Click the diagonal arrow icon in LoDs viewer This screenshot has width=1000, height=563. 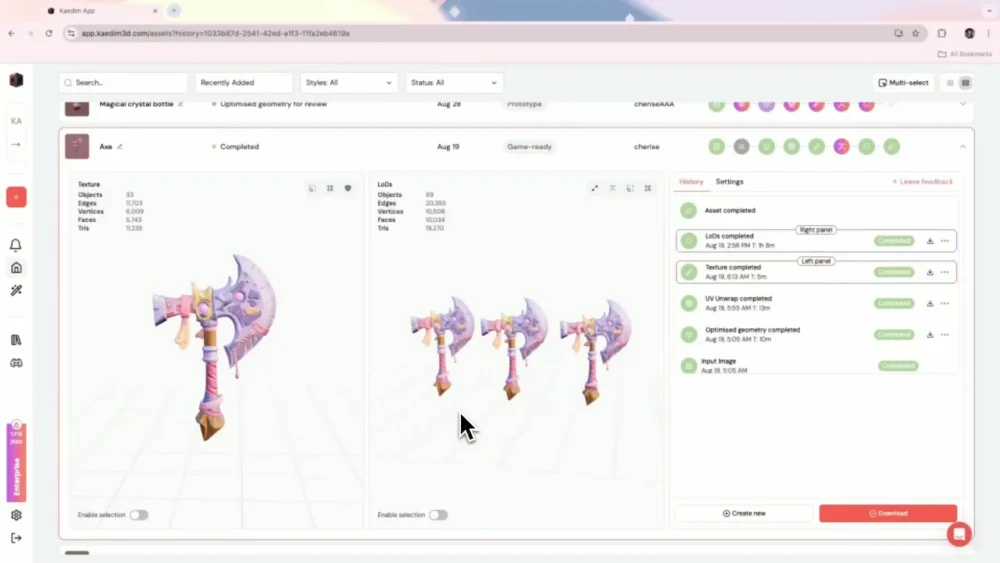pyautogui.click(x=594, y=188)
